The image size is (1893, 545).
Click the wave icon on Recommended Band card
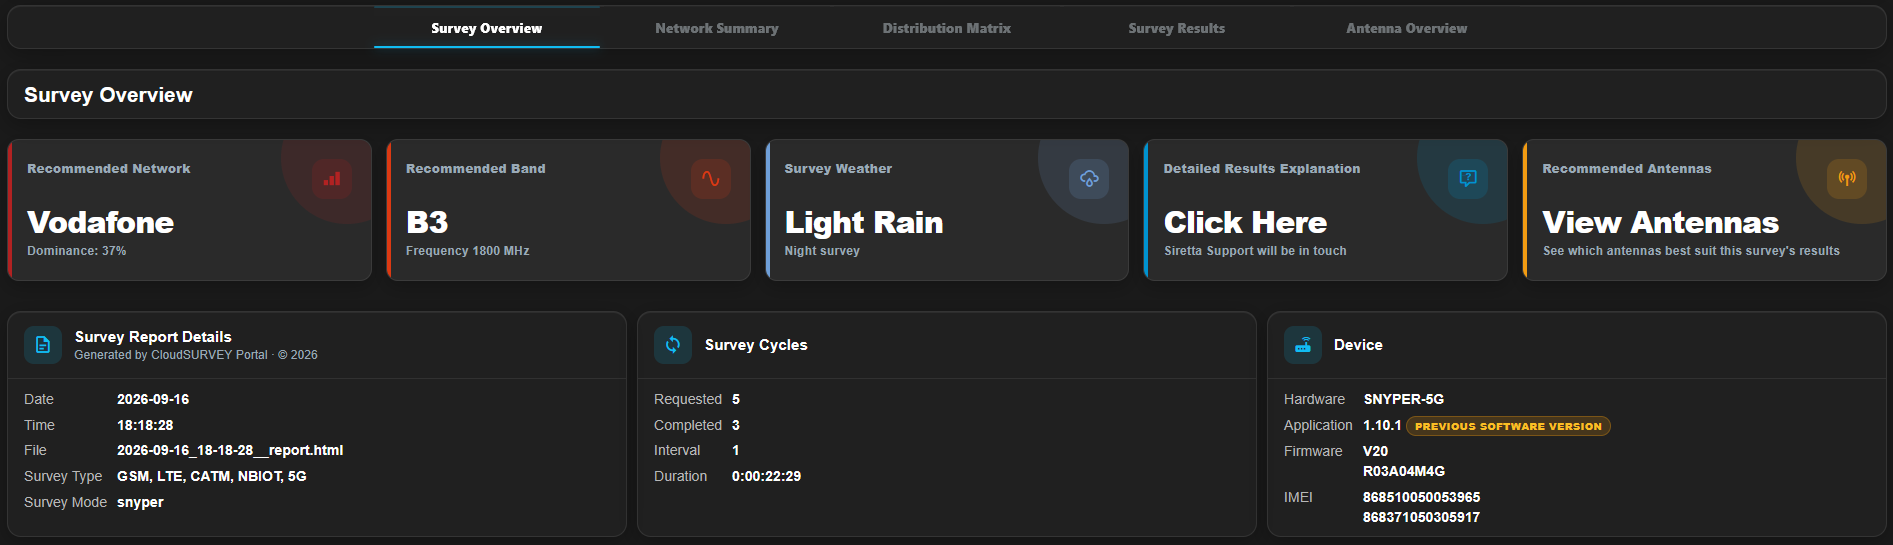pyautogui.click(x=711, y=179)
